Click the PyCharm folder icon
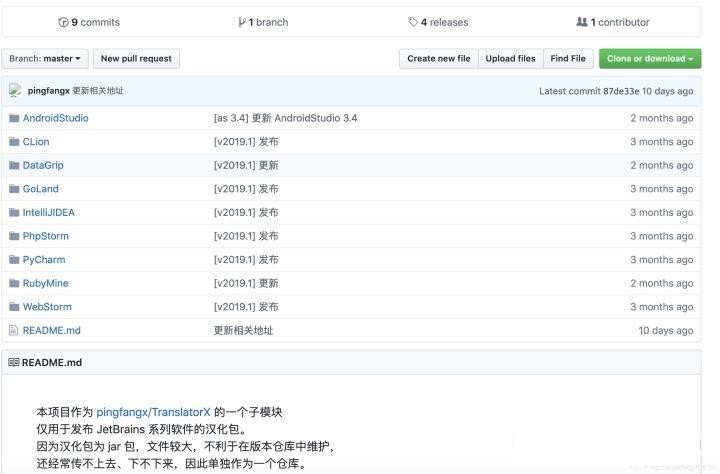 click(x=14, y=260)
